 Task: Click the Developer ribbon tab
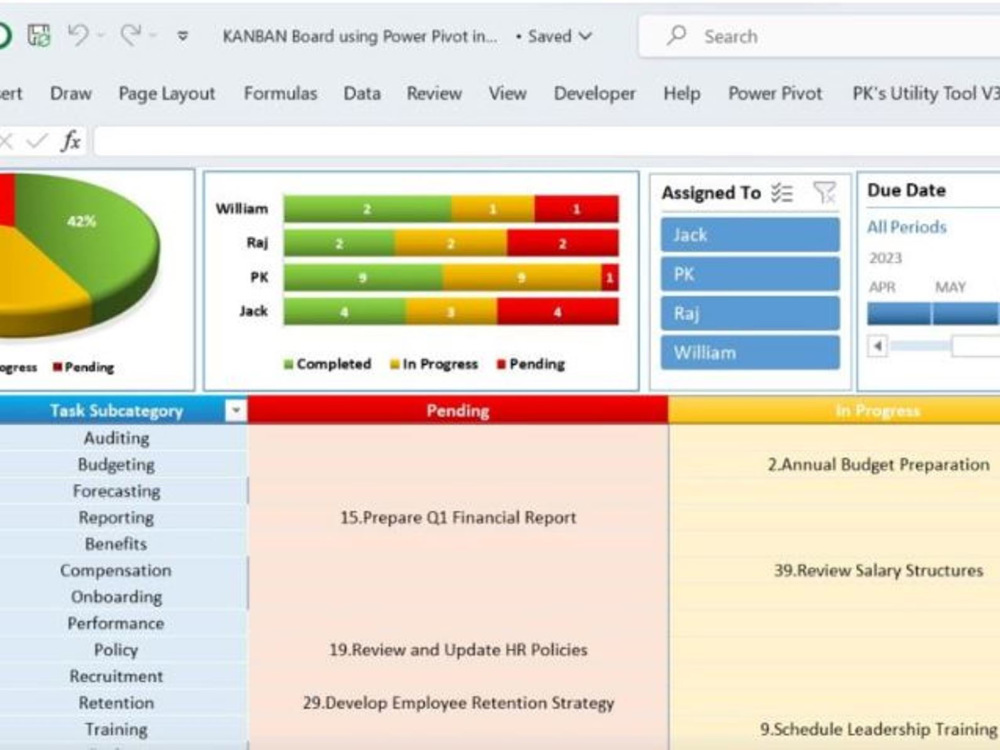(x=595, y=93)
